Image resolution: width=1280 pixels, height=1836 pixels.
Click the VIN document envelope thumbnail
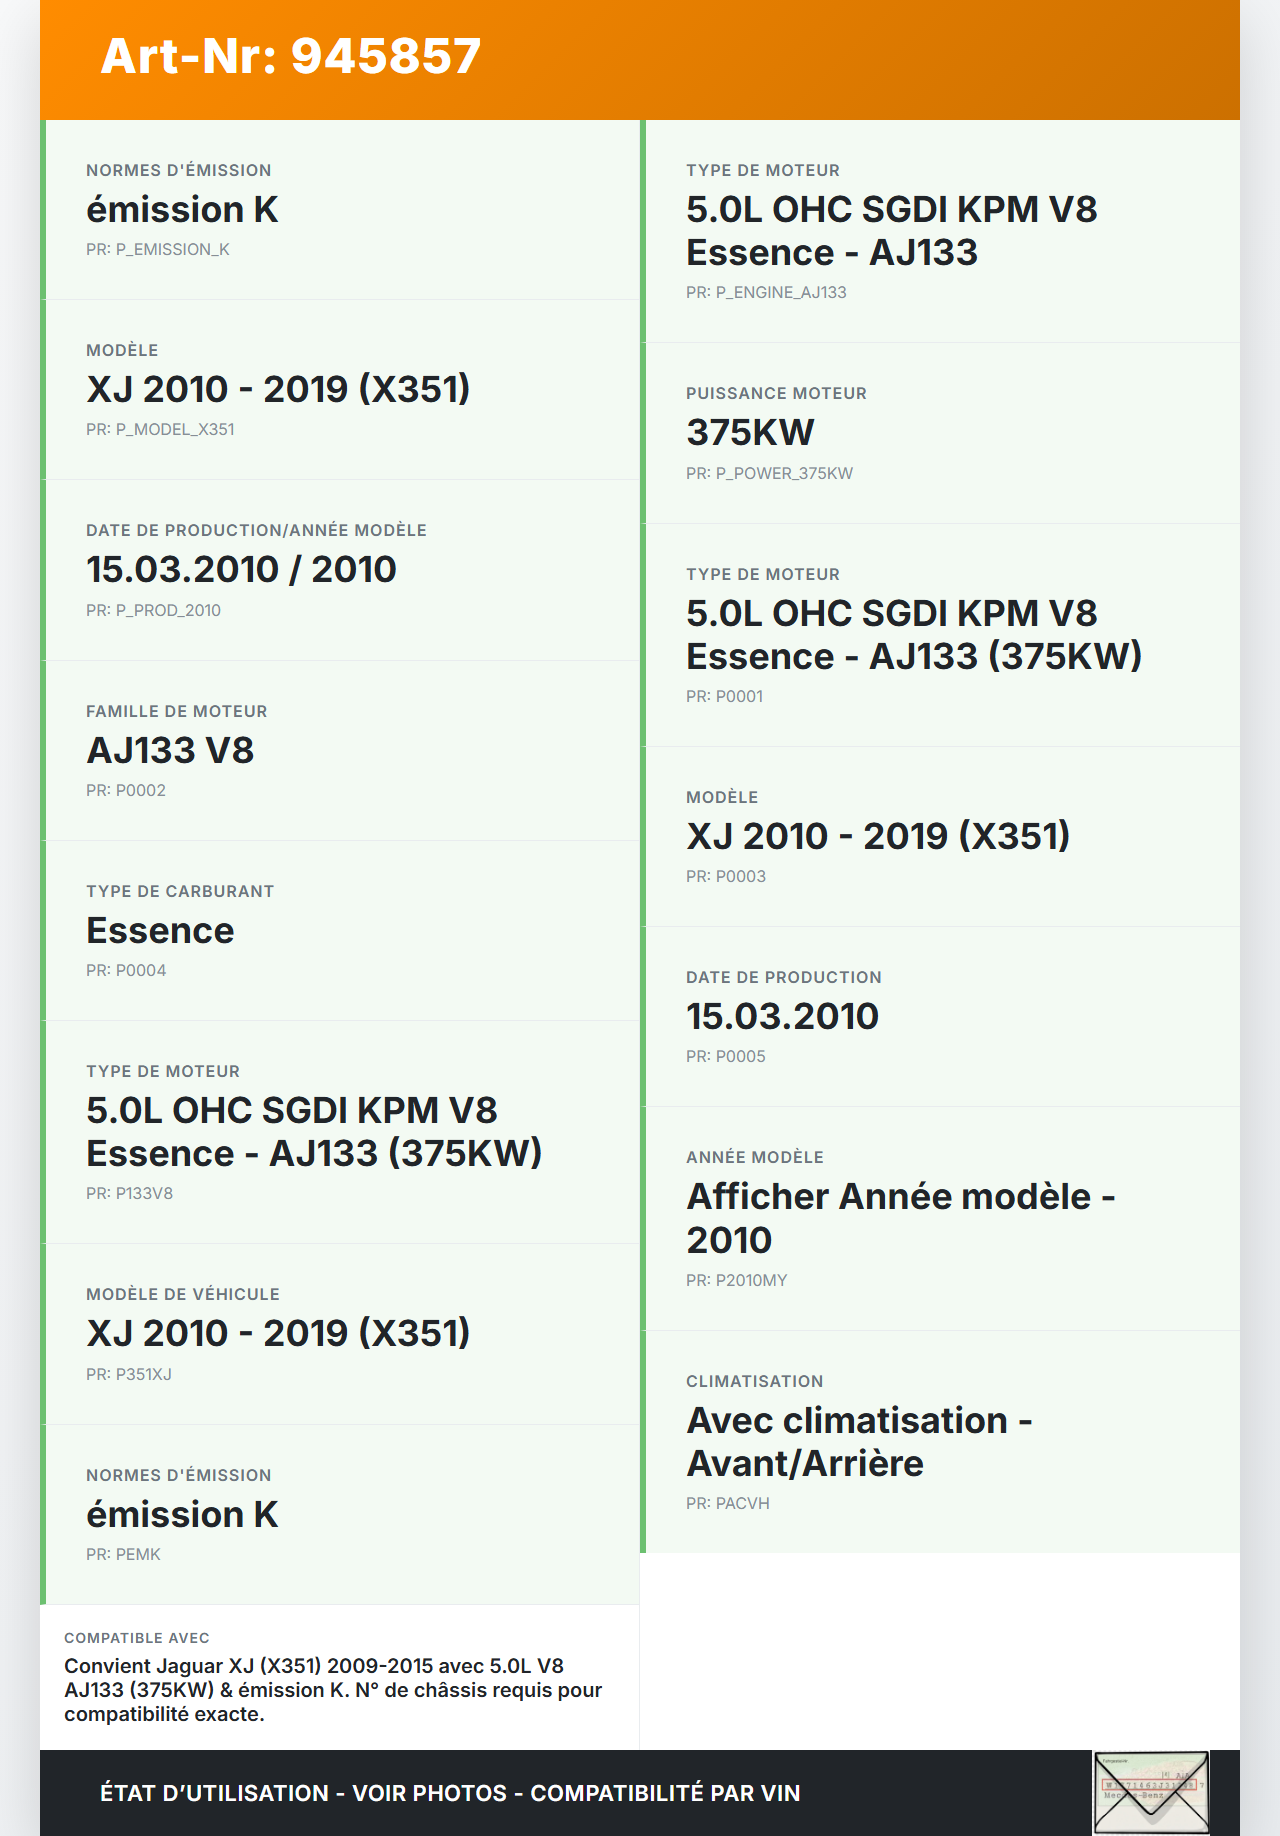(1151, 1792)
